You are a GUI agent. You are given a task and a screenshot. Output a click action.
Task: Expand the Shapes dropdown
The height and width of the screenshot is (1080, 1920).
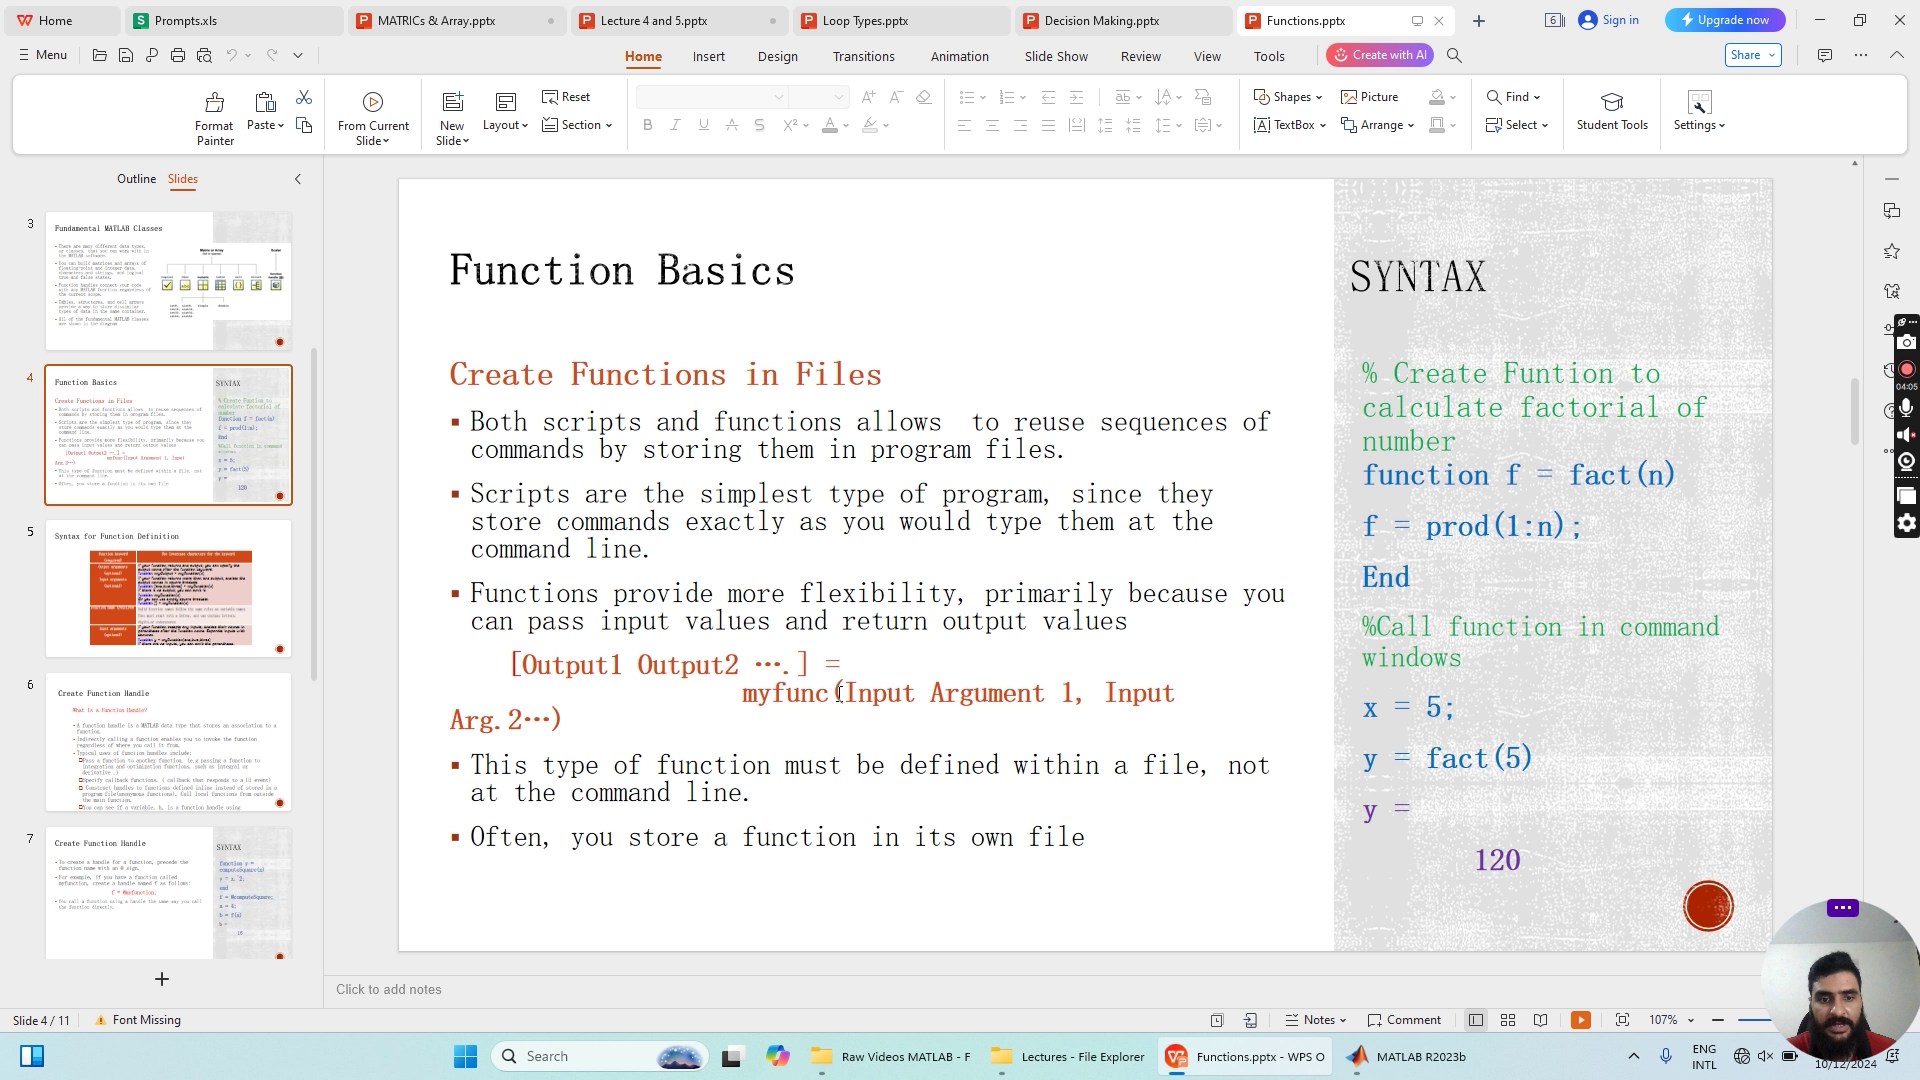click(x=1288, y=97)
